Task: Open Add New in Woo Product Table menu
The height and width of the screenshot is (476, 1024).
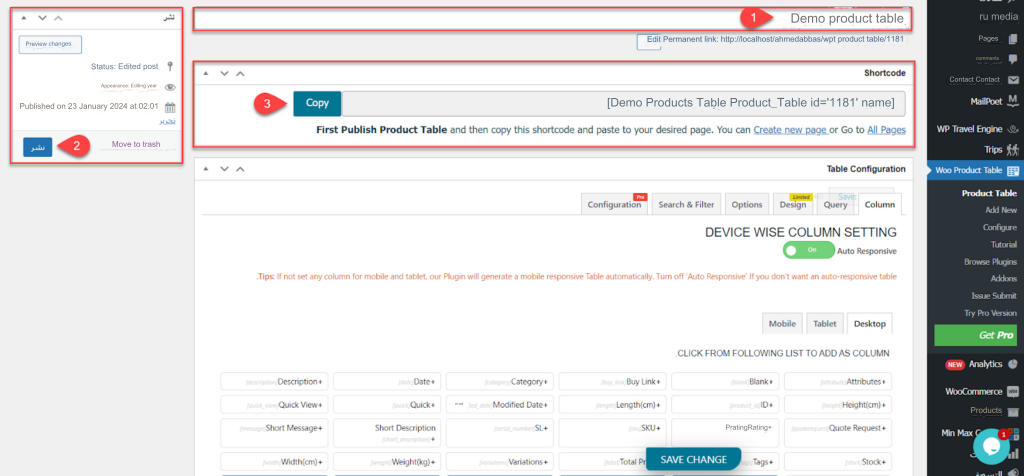Action: (x=1000, y=210)
